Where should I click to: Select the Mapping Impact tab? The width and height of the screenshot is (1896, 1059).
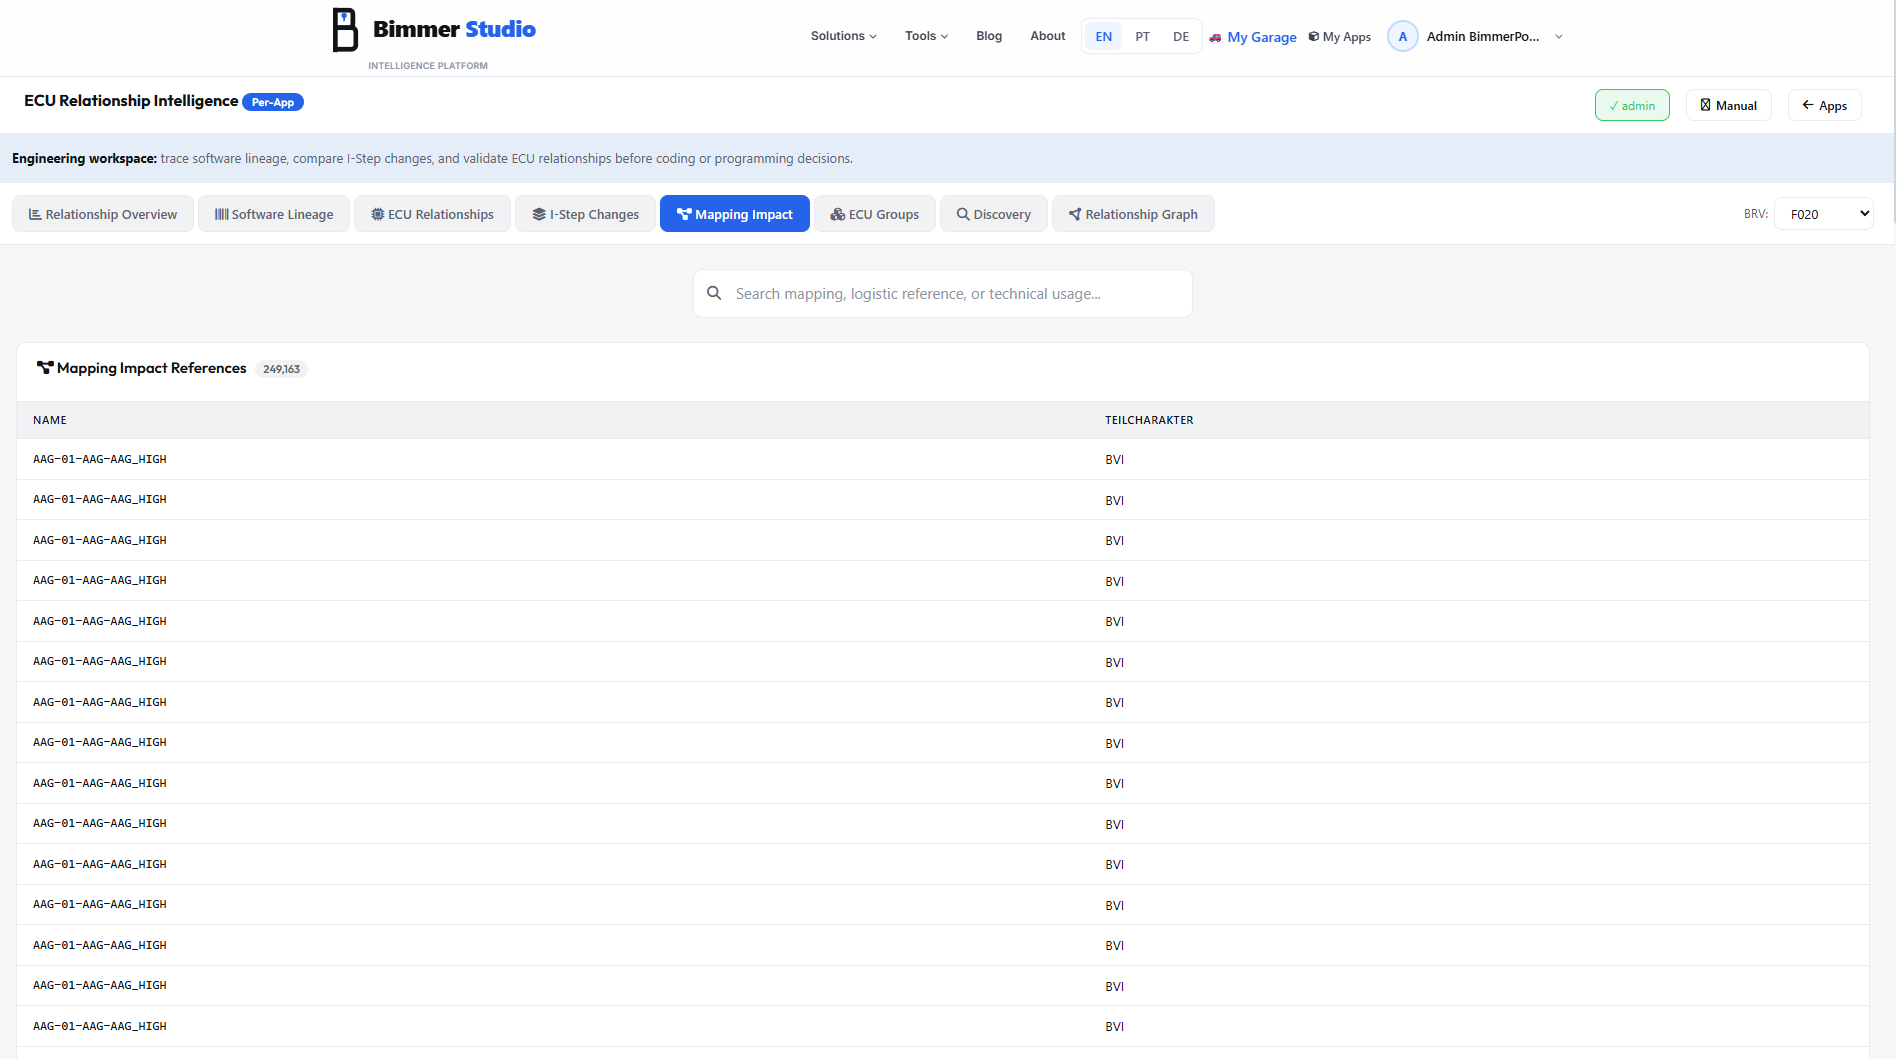[735, 214]
